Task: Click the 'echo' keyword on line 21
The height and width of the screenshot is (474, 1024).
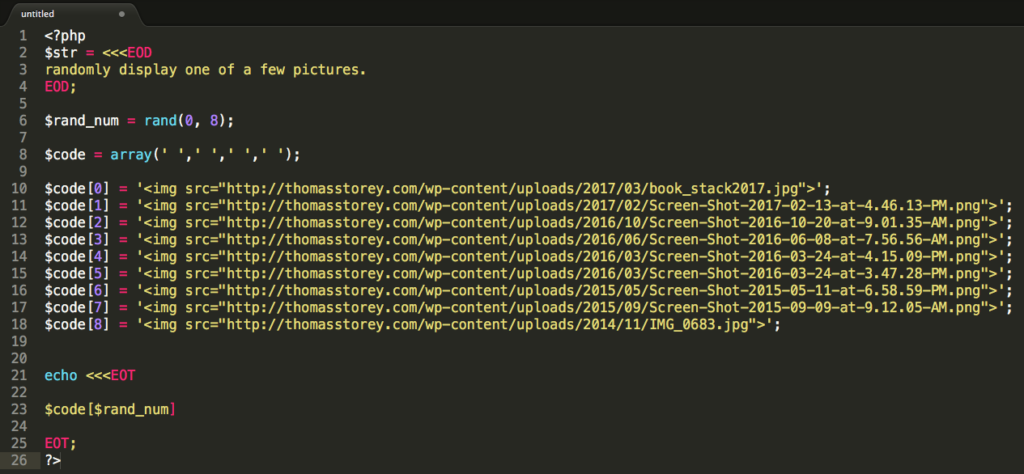Action: pyautogui.click(x=61, y=375)
